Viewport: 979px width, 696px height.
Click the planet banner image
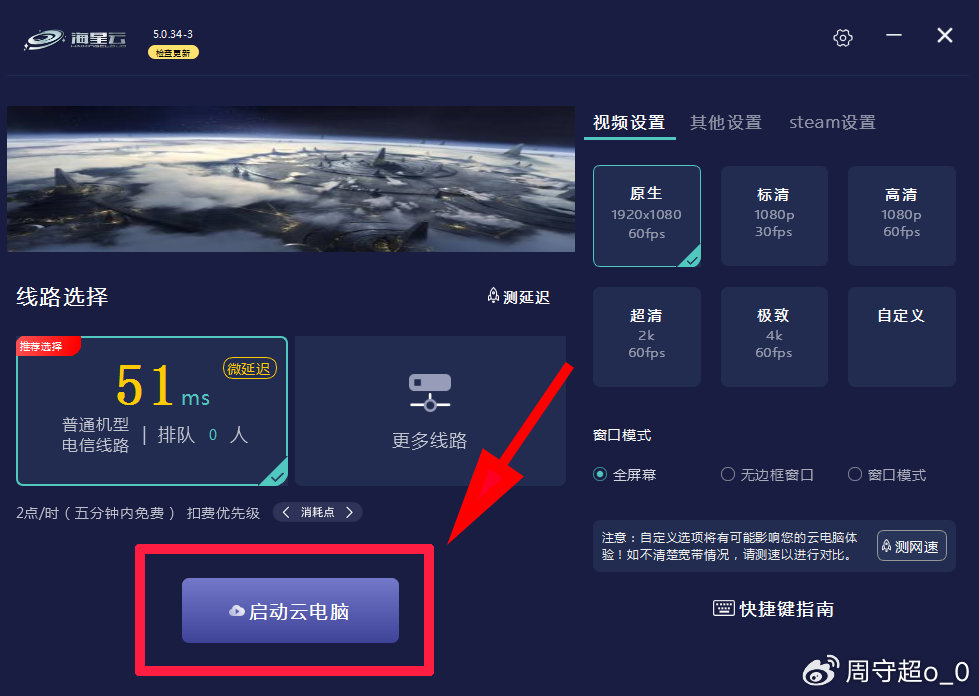(x=291, y=179)
